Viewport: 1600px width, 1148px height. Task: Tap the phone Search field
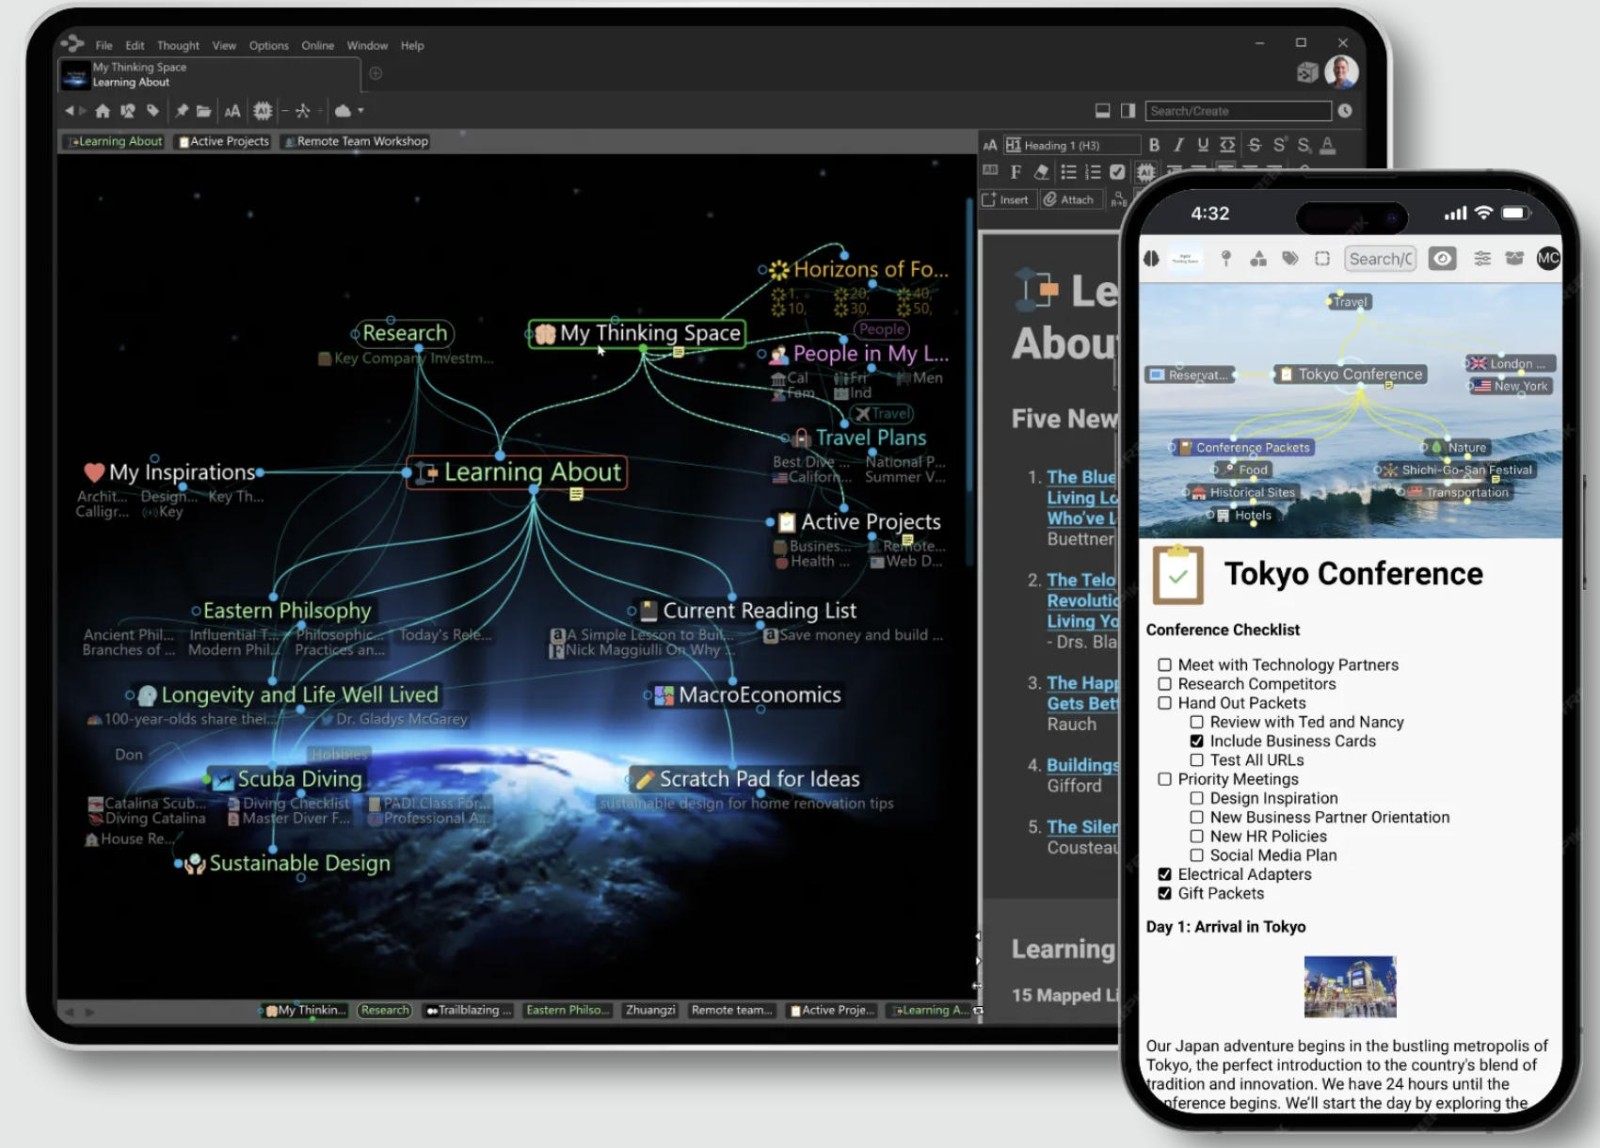[1381, 259]
